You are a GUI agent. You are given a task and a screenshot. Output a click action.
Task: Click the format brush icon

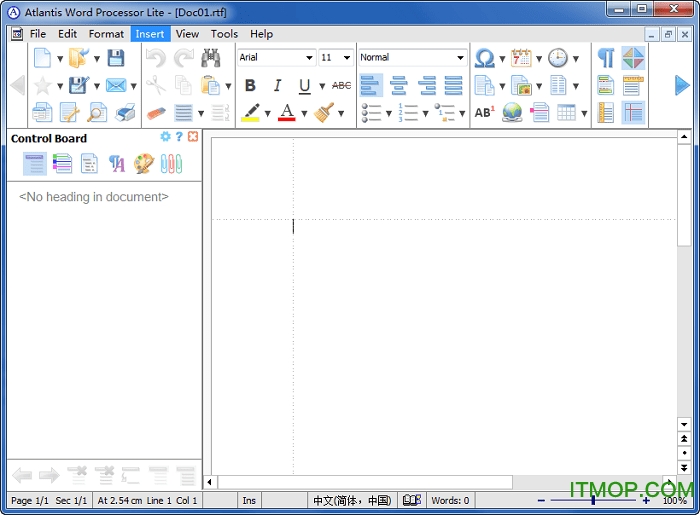click(324, 112)
